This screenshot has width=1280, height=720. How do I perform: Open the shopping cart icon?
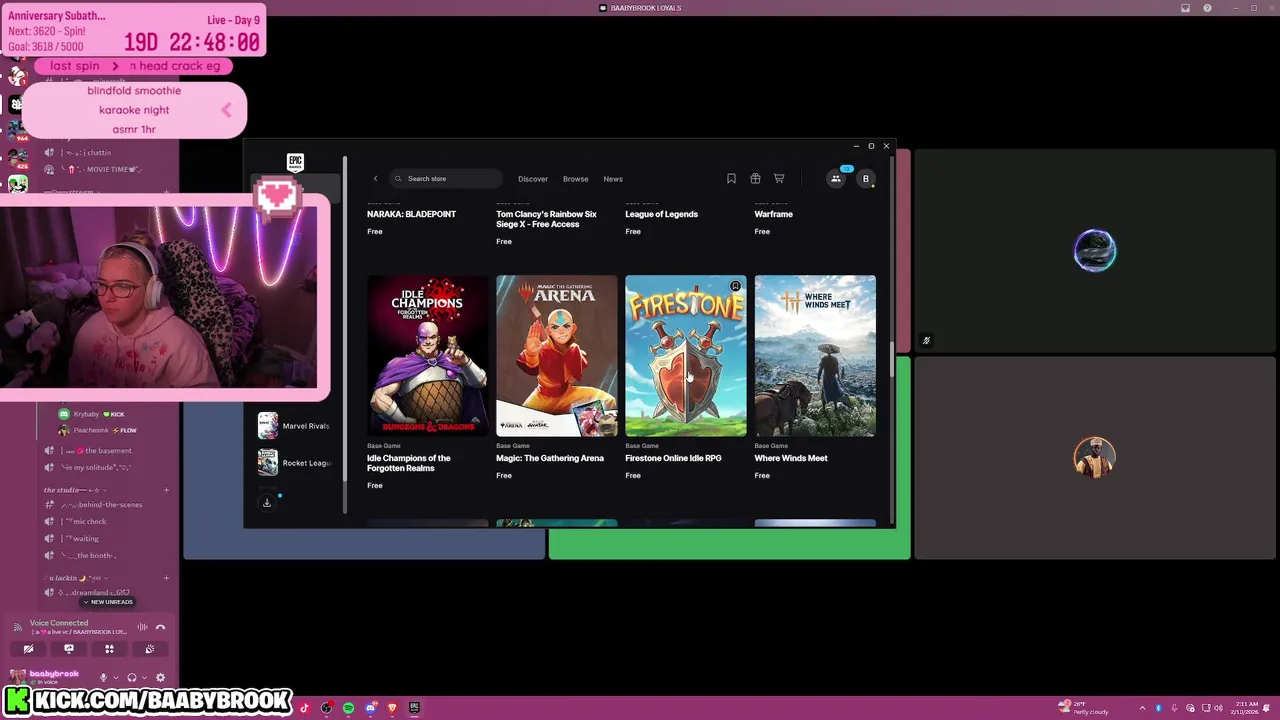pos(779,179)
